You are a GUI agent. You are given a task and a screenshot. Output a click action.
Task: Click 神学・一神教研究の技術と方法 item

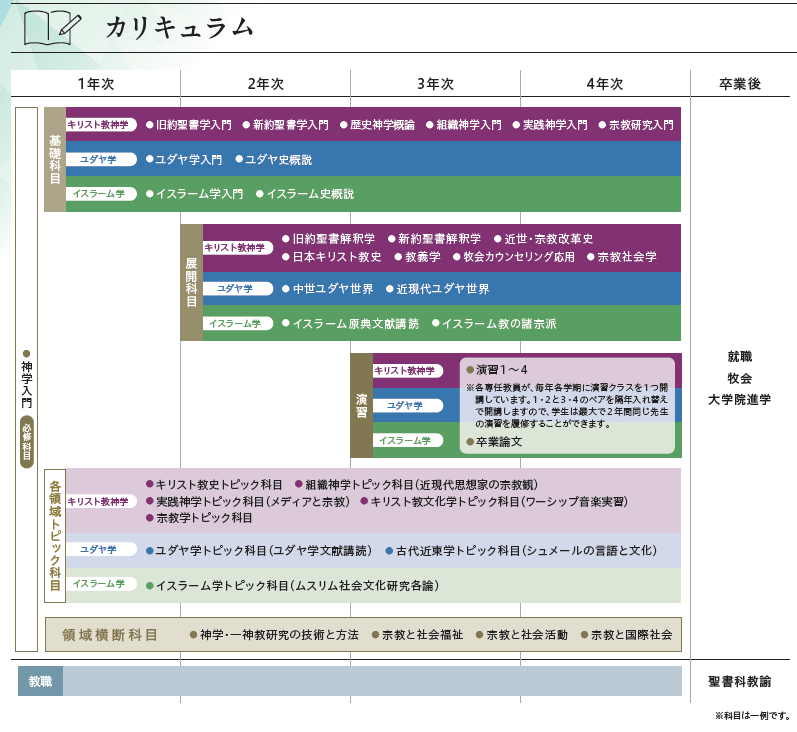[x=274, y=635]
